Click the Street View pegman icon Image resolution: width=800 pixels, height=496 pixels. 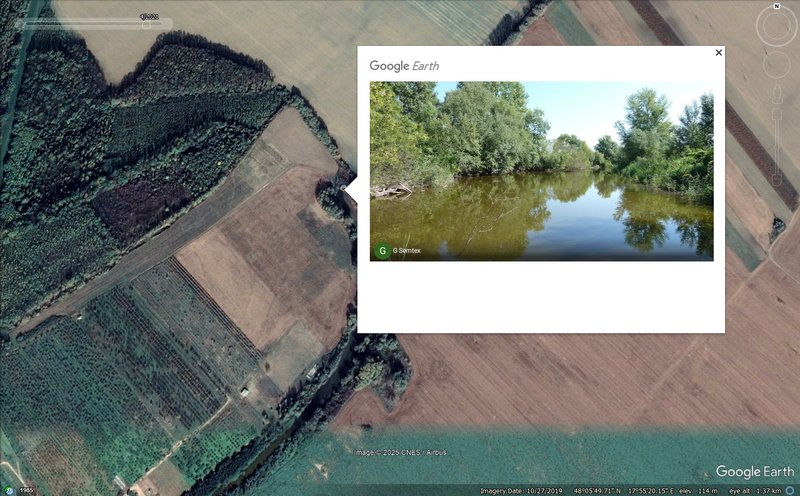click(777, 94)
